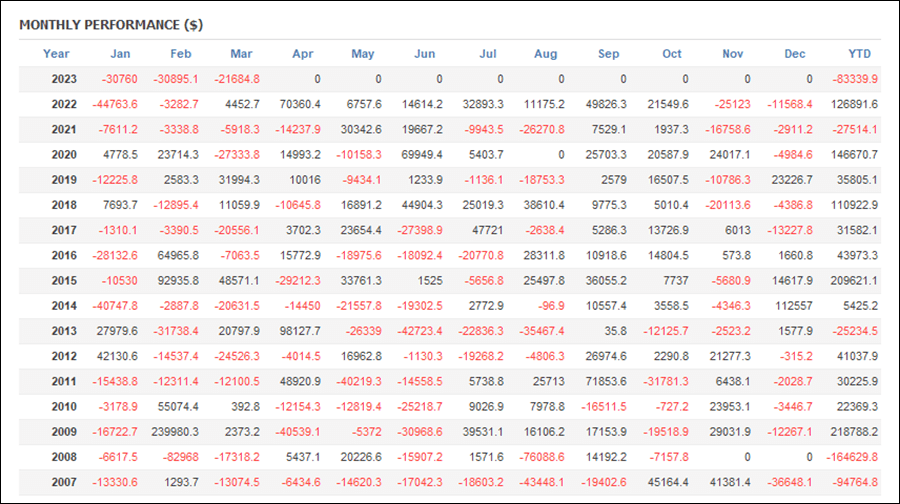Click the Dec column header
This screenshot has width=900, height=504.
coord(794,54)
